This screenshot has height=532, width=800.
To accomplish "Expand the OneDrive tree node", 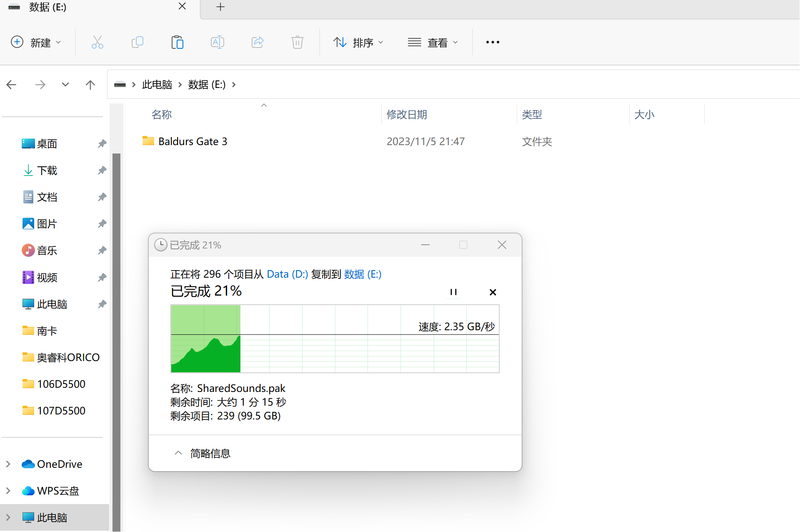I will [8, 464].
